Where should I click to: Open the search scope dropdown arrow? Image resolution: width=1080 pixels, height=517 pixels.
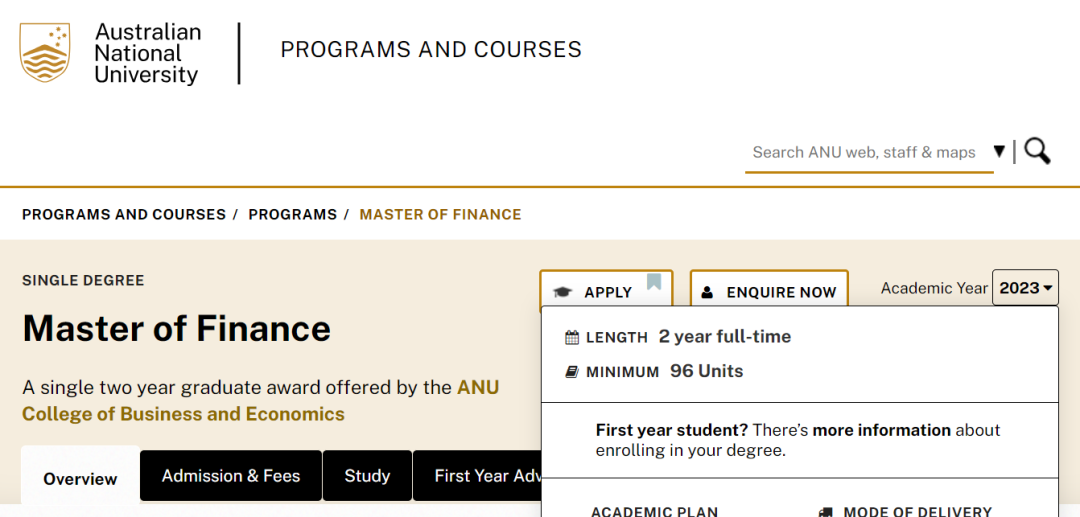[x=999, y=152]
